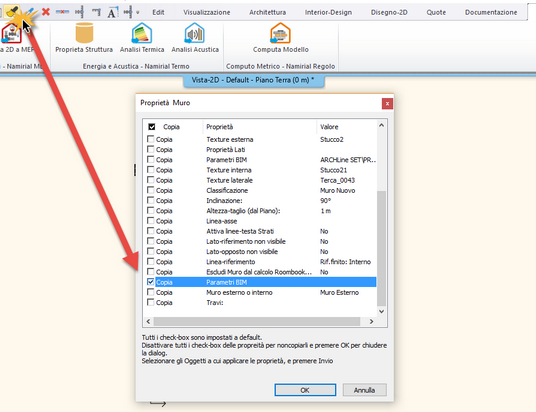This screenshot has width=536, height=412.
Task: Launch Analisi Acustica speaker icon
Action: point(195,34)
